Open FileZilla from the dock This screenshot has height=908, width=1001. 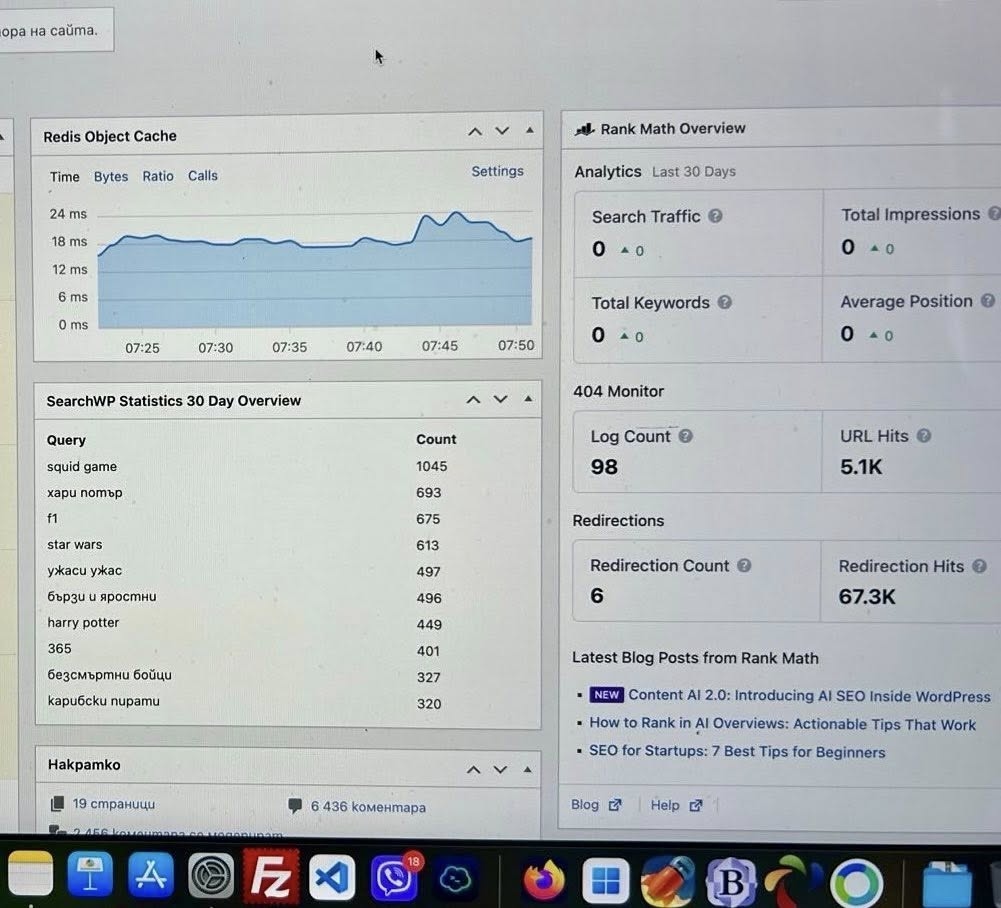pyautogui.click(x=271, y=878)
